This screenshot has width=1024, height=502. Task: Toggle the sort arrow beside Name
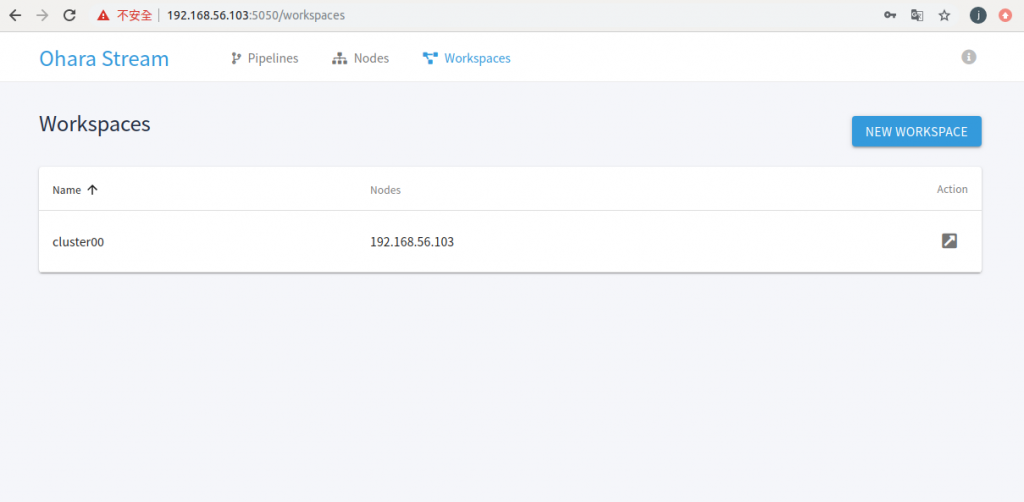click(92, 189)
